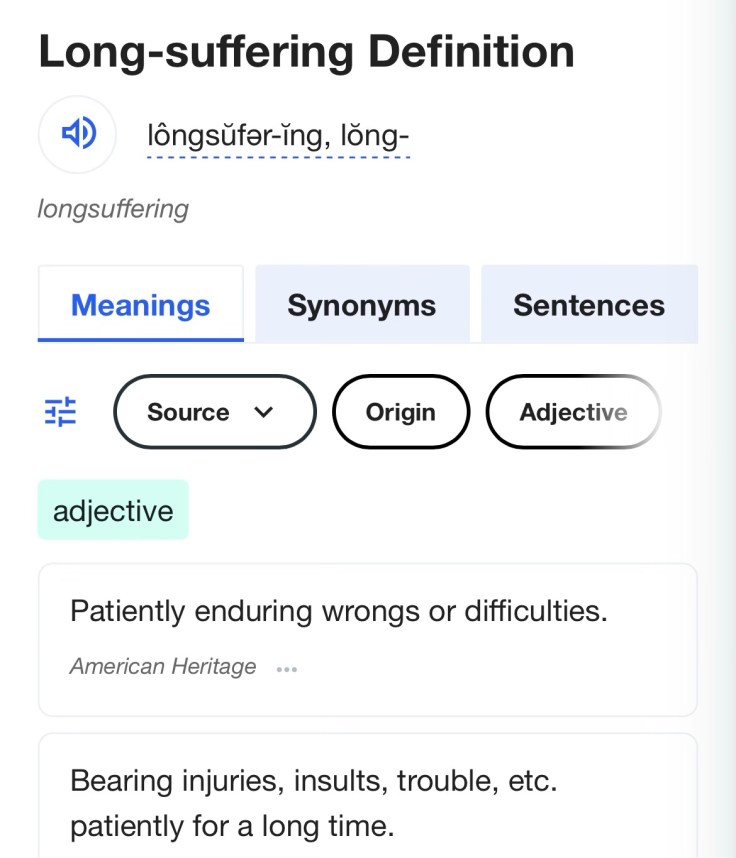Toggle the adjective part-of-speech chip
The image size is (736, 858).
tap(113, 509)
